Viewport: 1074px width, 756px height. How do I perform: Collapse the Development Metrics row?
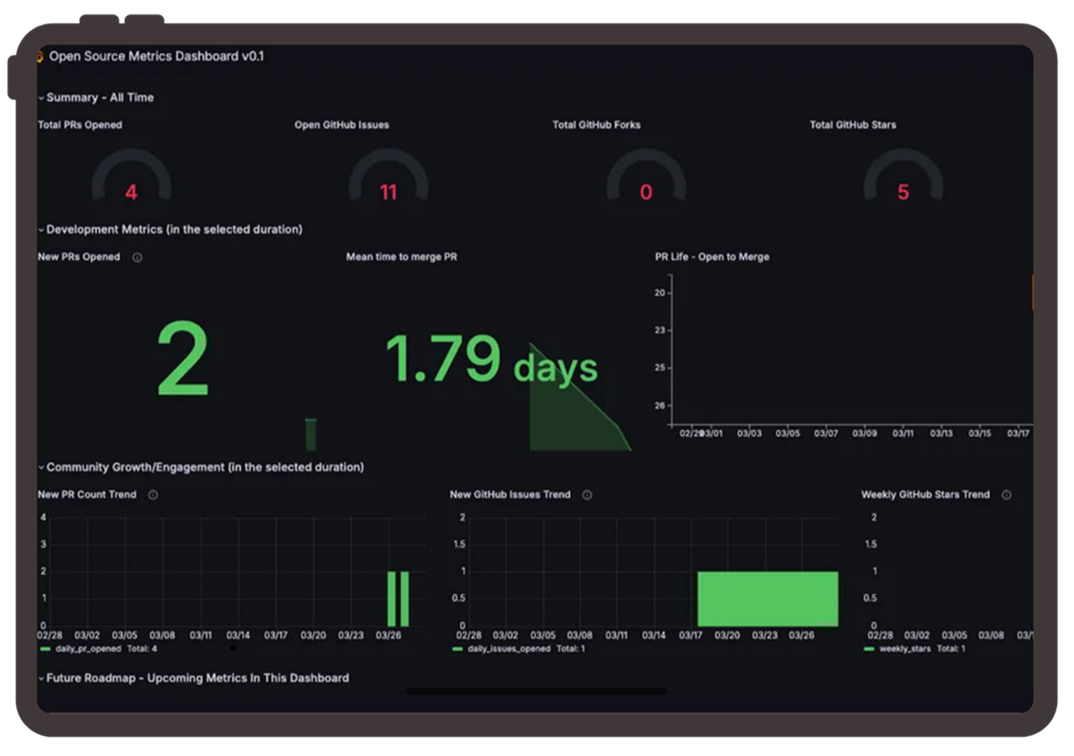[x=170, y=229]
